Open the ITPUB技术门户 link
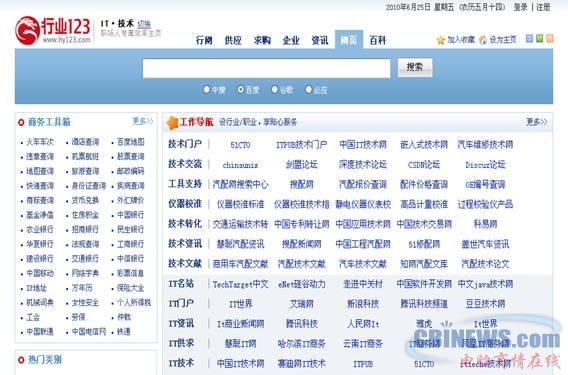Image resolution: width=568 pixels, height=375 pixels. click(x=301, y=145)
